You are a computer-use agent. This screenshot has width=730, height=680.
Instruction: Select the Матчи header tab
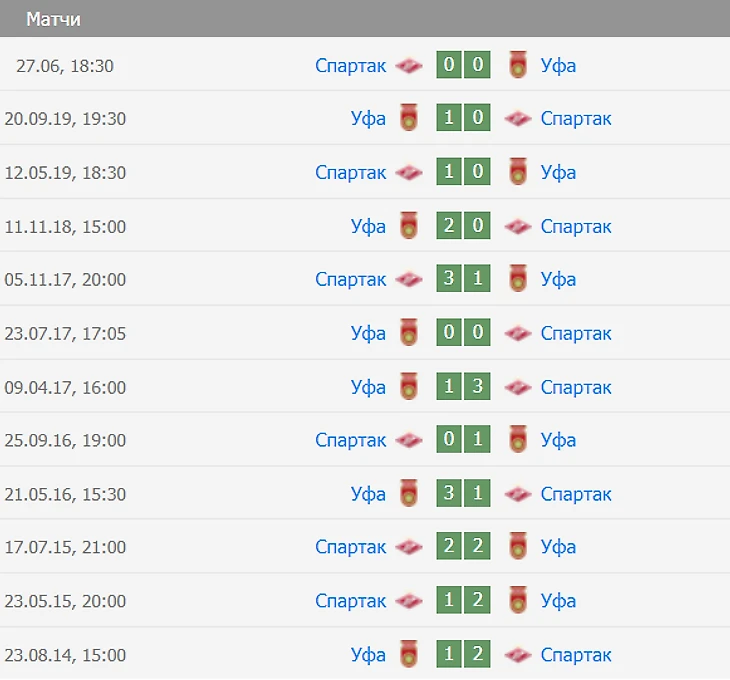[54, 19]
